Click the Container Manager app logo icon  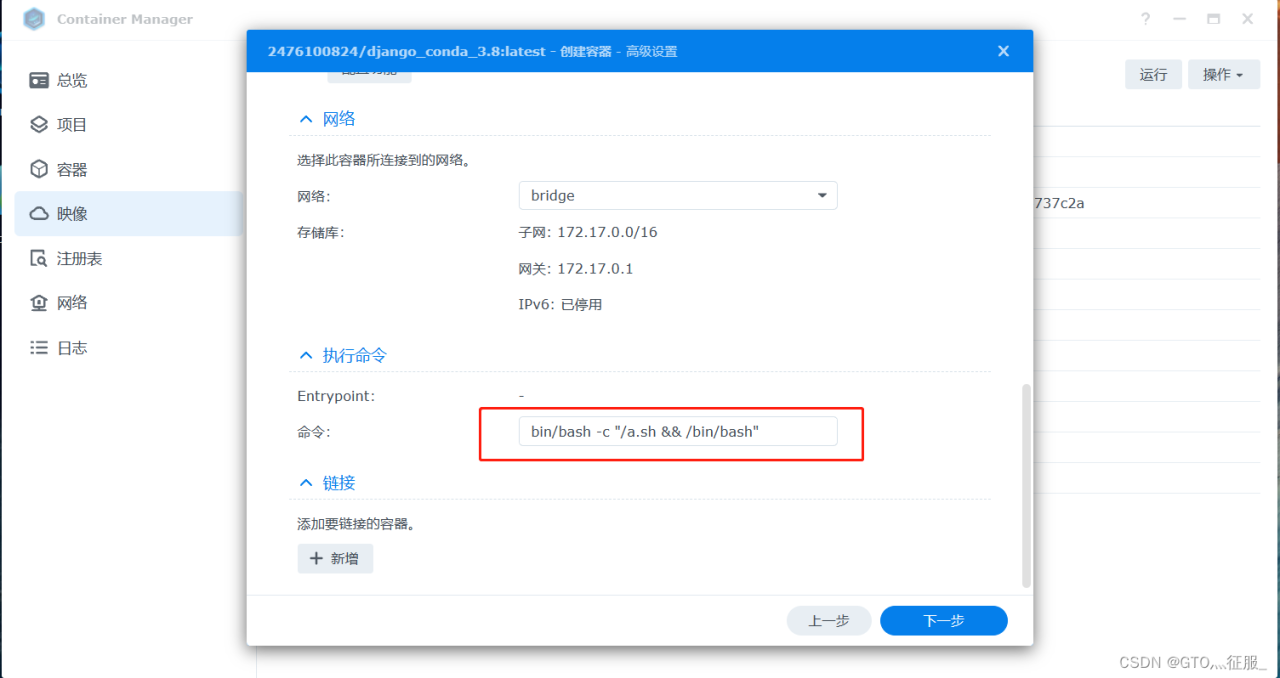coord(34,19)
